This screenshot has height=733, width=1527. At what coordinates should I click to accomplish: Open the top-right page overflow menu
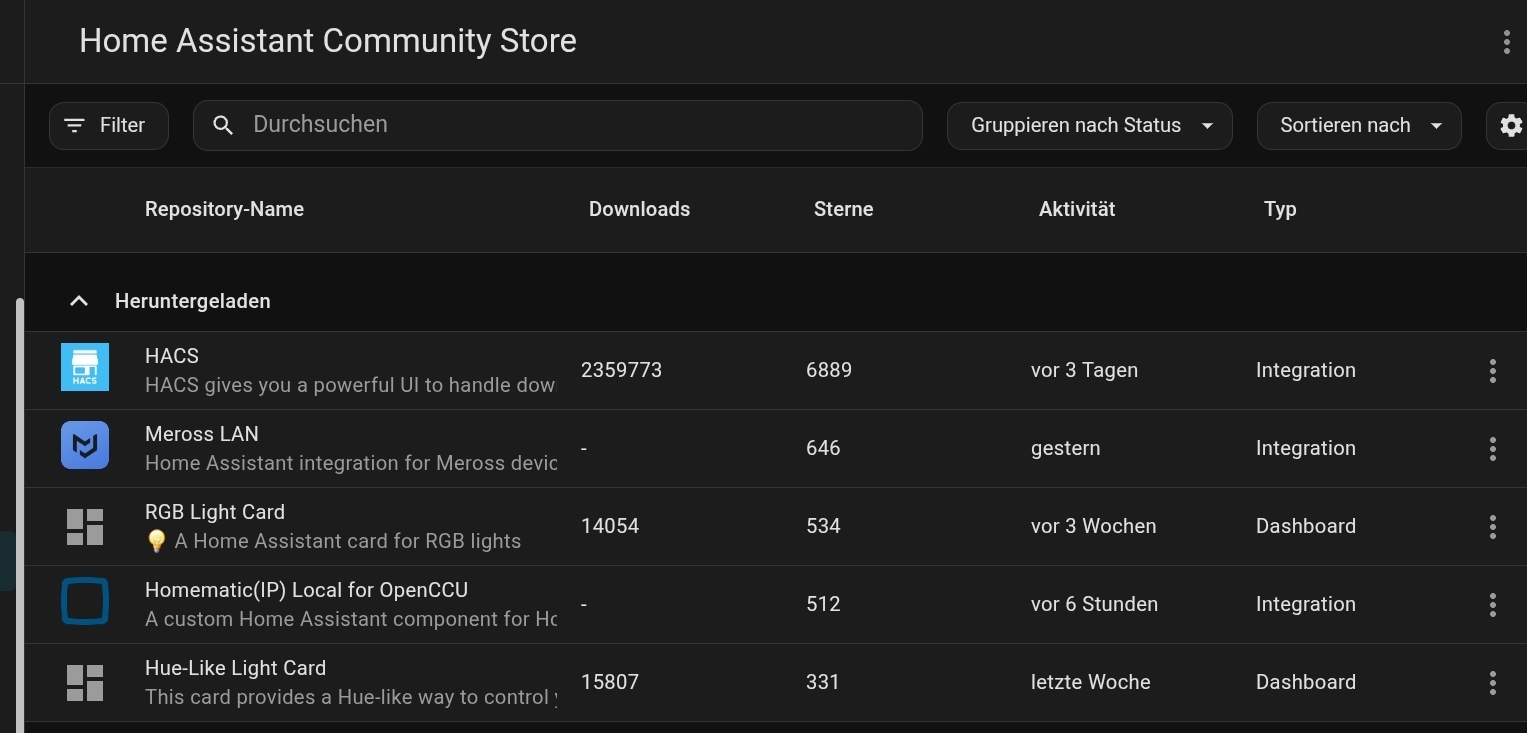pos(1506,42)
